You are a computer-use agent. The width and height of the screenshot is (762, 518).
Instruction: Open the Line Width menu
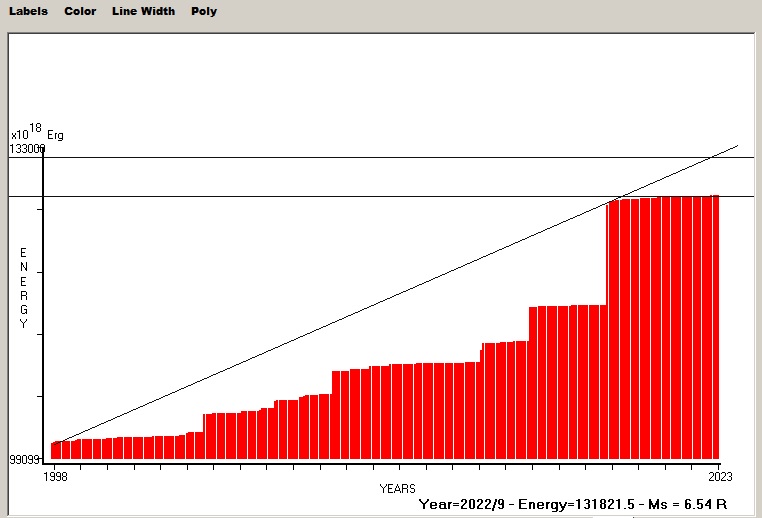click(143, 11)
